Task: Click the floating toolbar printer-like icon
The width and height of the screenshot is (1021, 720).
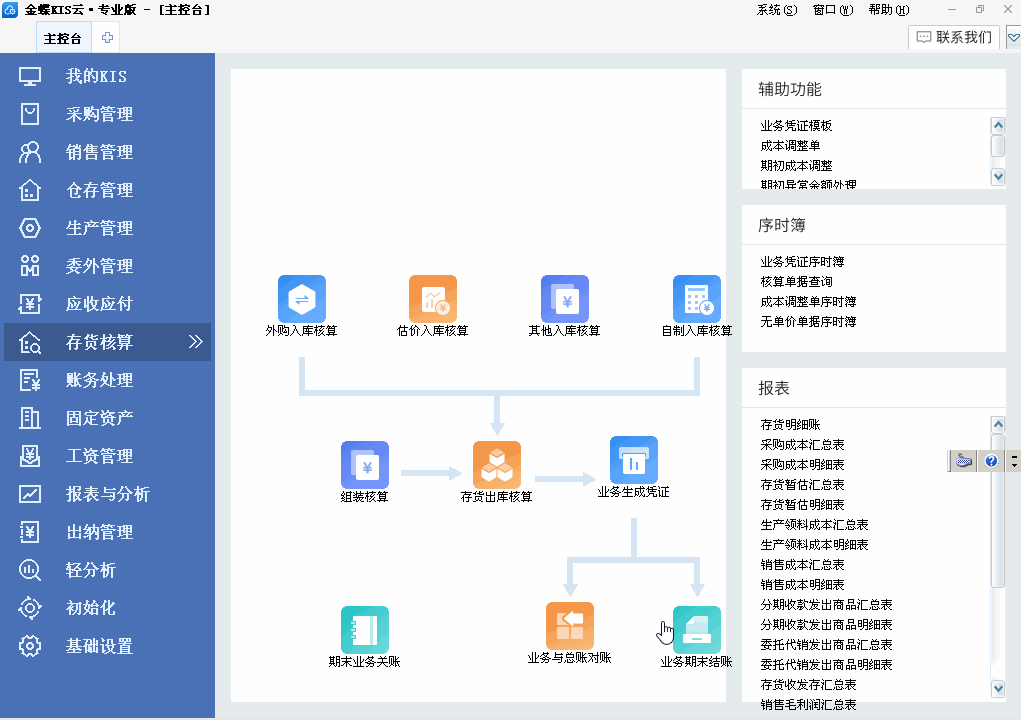Action: 964,461
